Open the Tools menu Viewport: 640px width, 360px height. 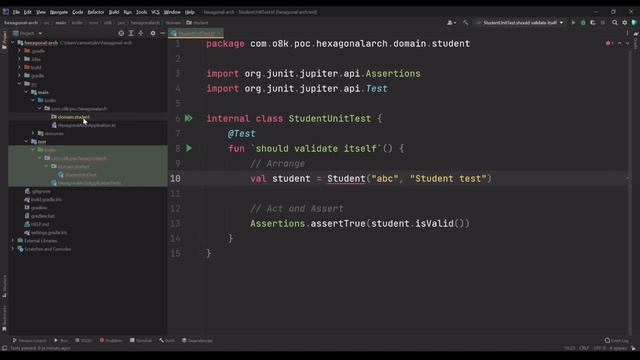(141, 12)
